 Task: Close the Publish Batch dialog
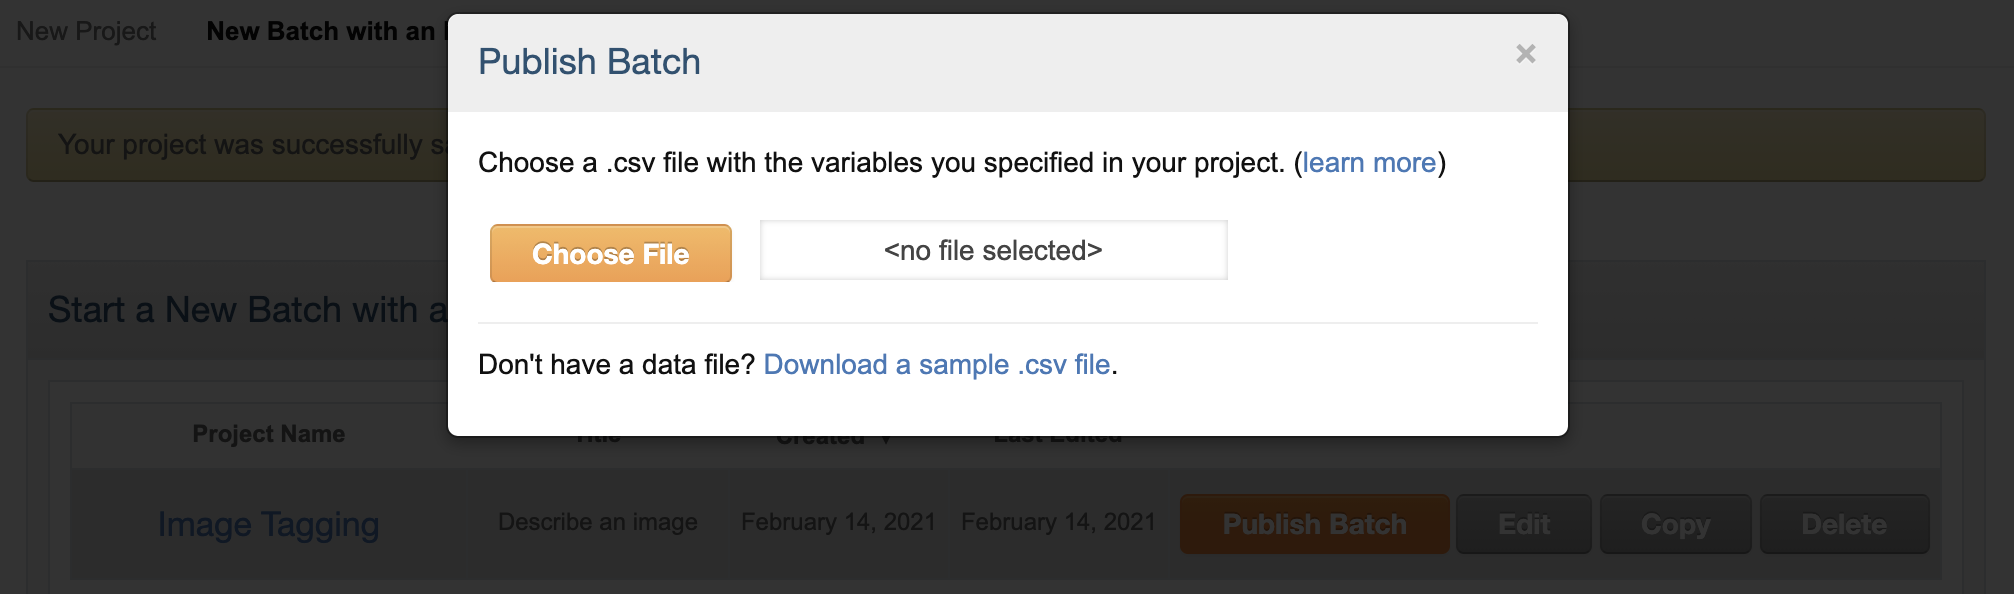click(x=1525, y=54)
